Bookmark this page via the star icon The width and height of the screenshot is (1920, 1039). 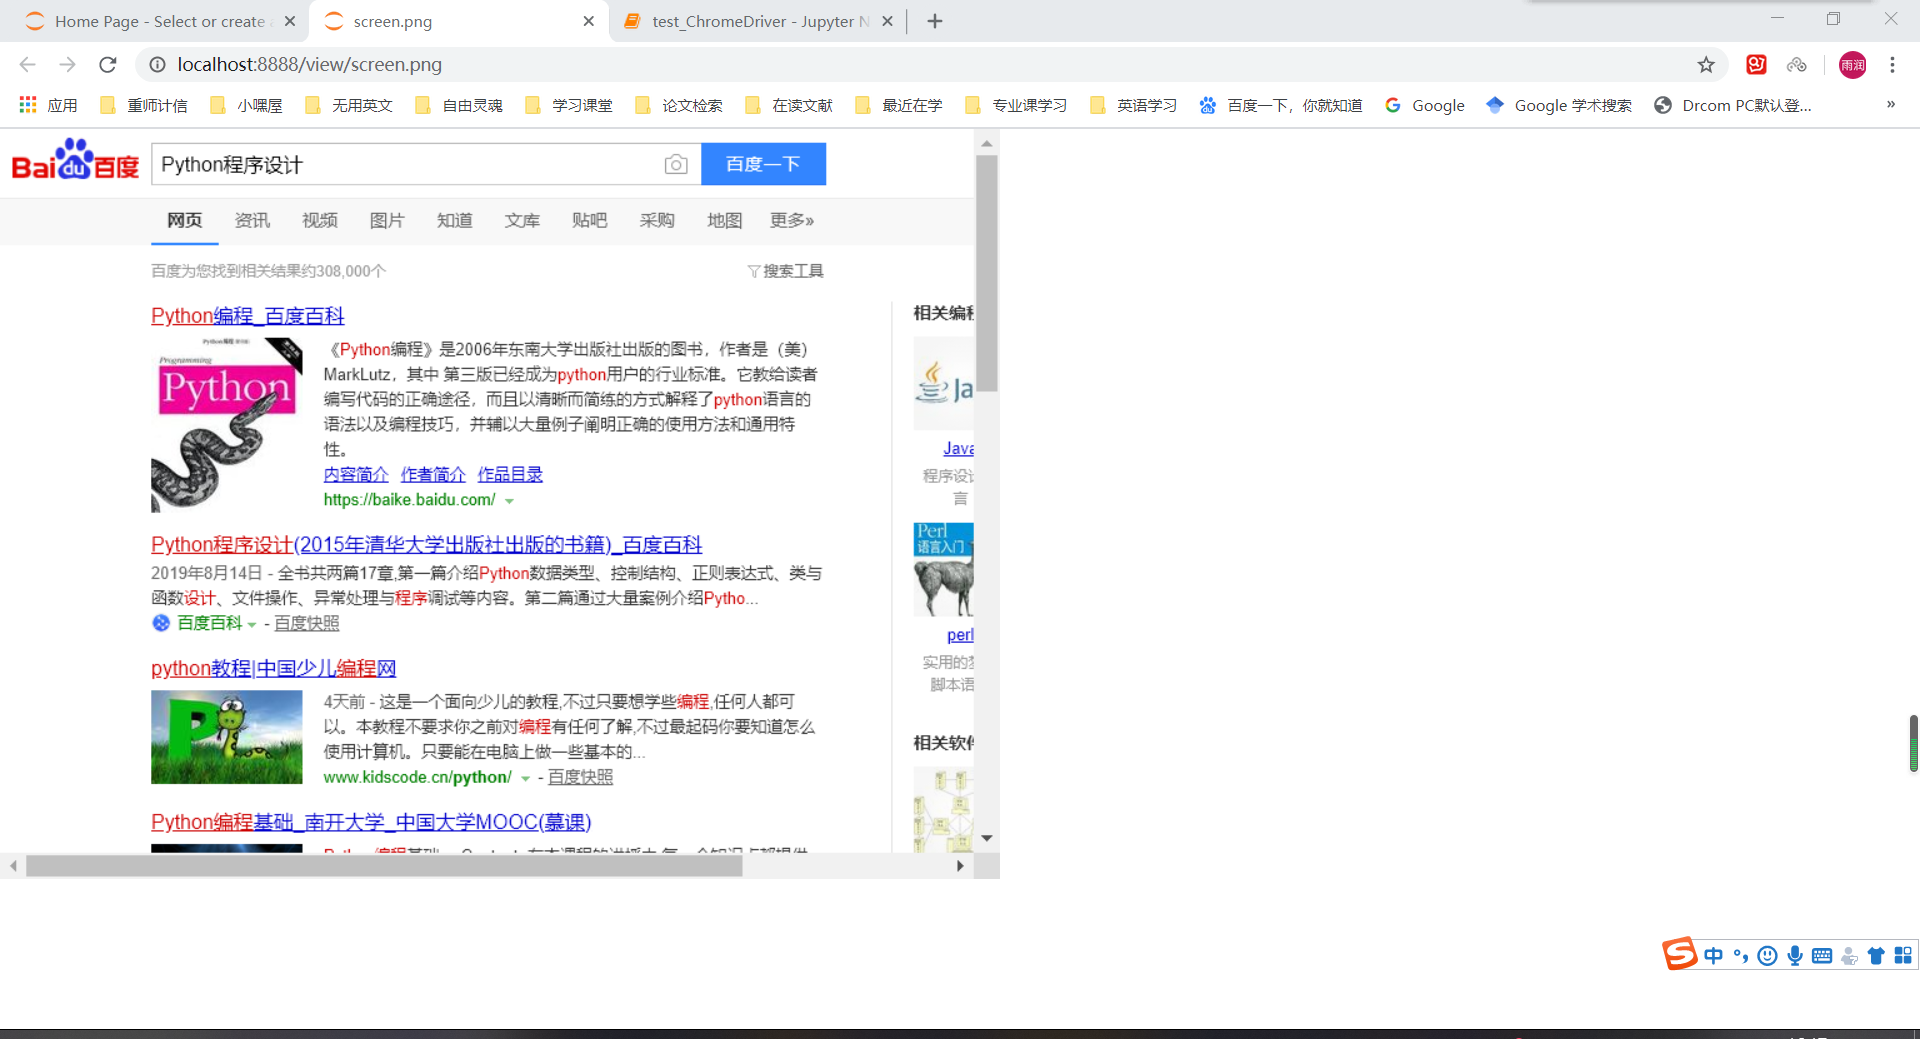click(1705, 64)
